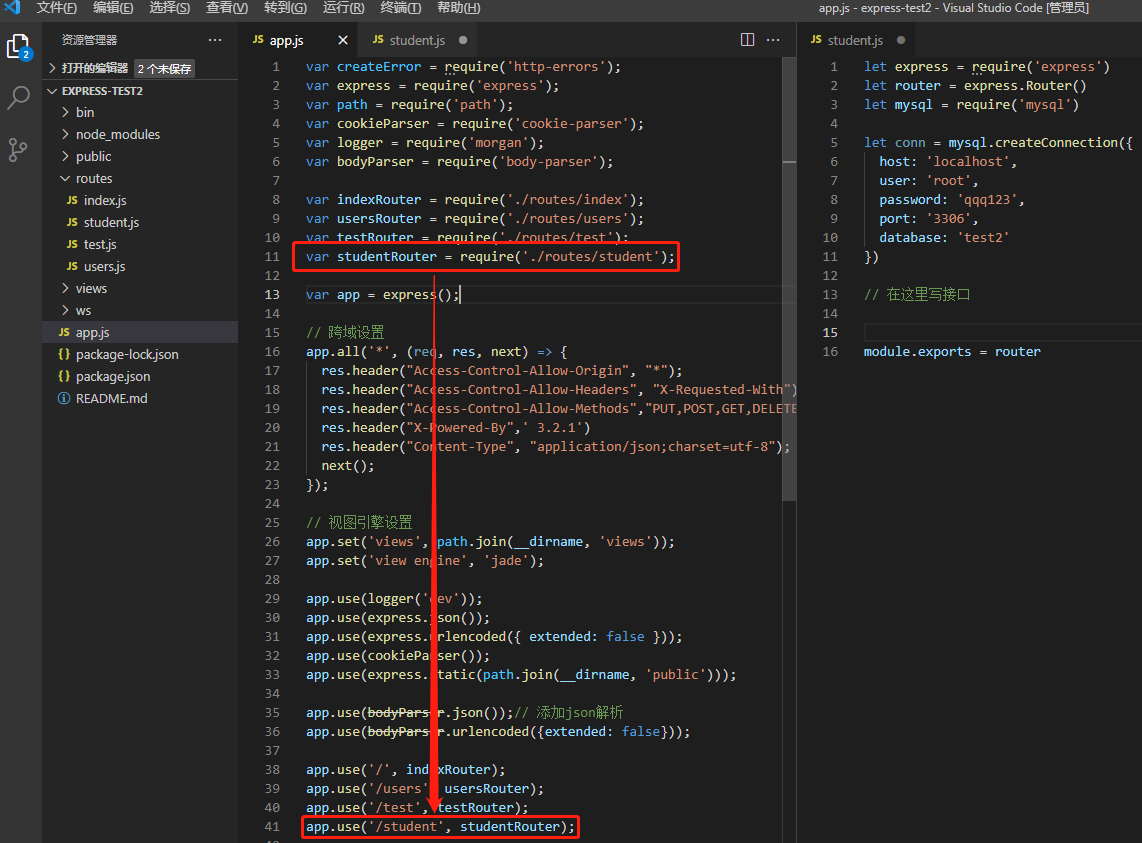The width and height of the screenshot is (1142, 843).
Task: Click the '// 视图引擎设置' comment line
Action: pos(359,522)
